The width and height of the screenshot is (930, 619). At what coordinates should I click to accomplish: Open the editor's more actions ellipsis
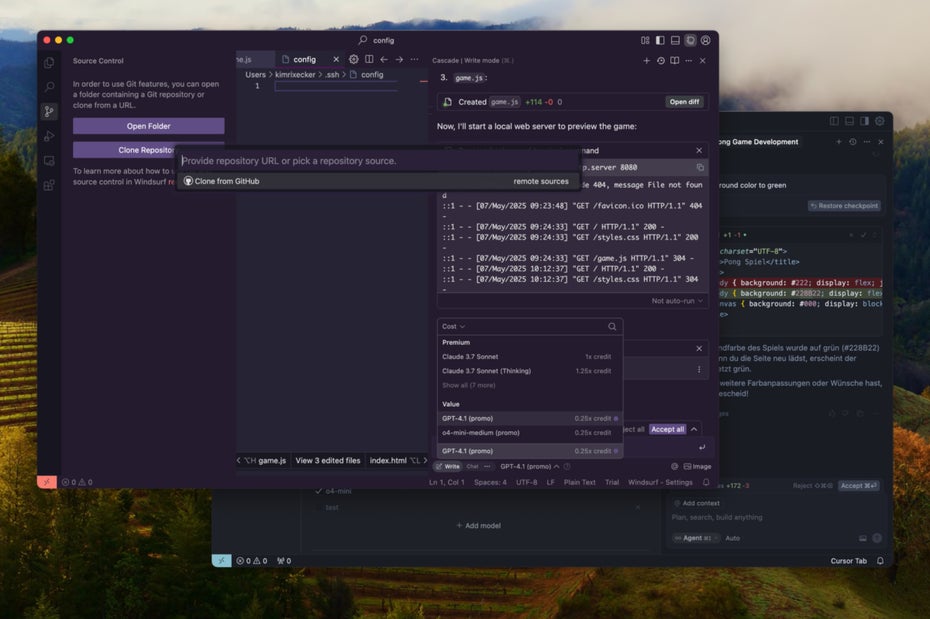(x=415, y=59)
